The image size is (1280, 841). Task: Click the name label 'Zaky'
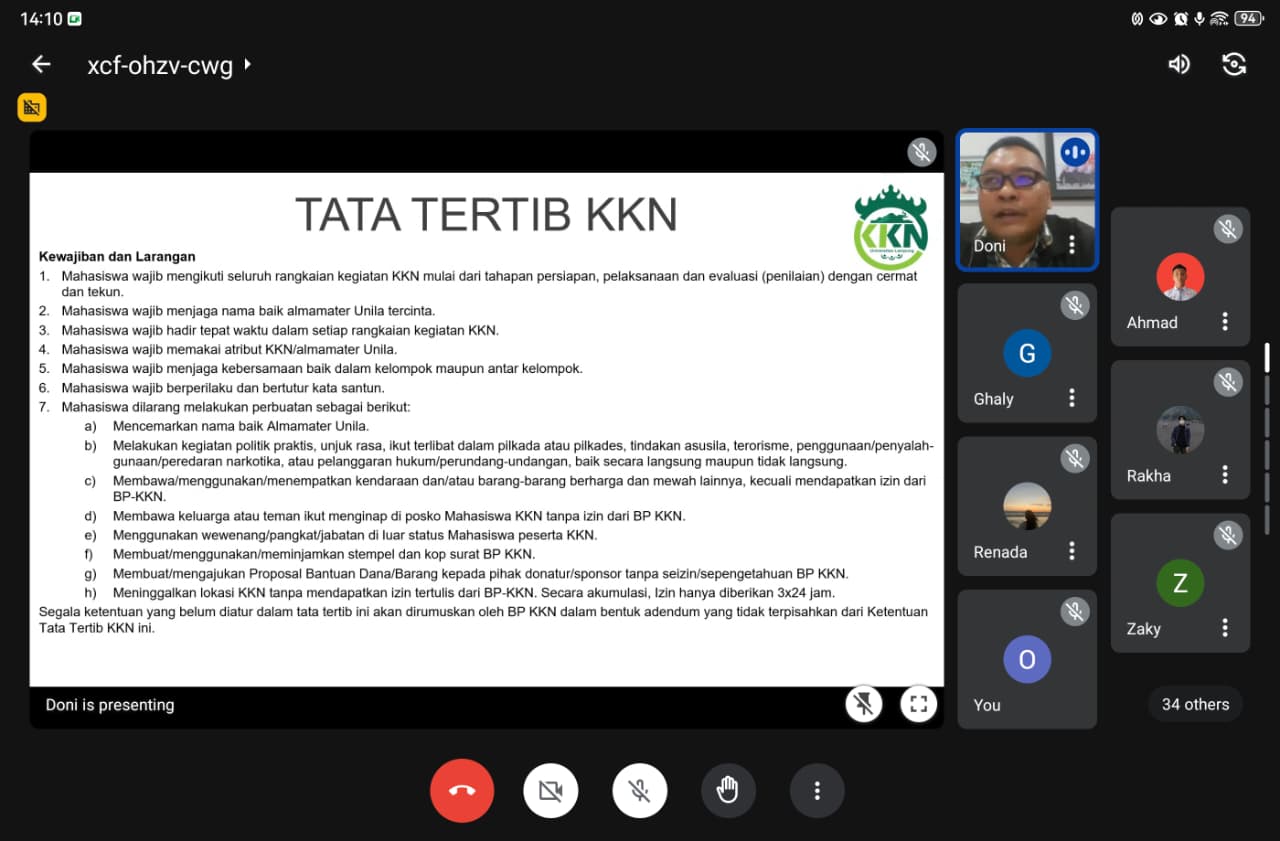point(1143,628)
